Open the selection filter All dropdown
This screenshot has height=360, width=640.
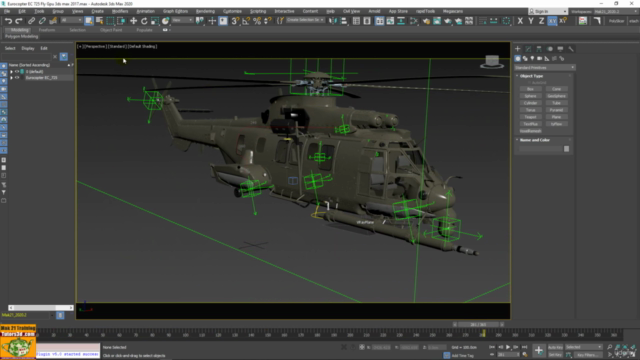click(71, 20)
